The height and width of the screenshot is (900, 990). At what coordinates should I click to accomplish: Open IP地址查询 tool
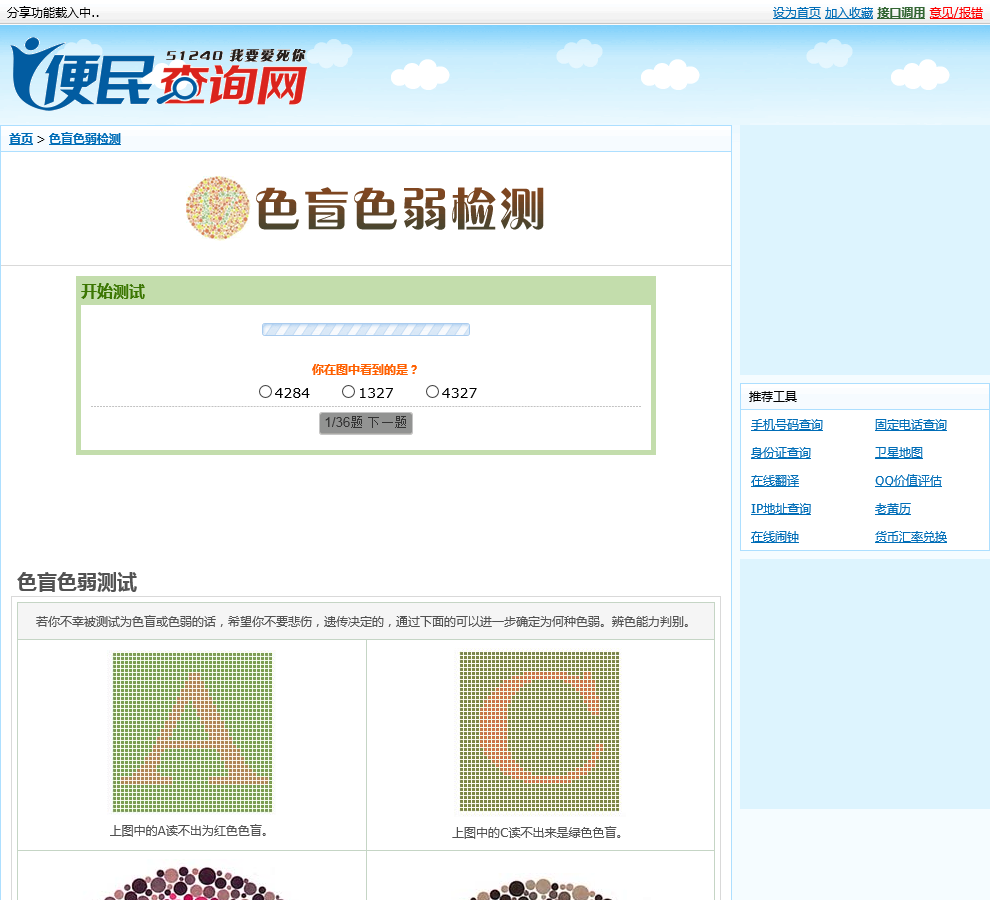pyautogui.click(x=780, y=508)
